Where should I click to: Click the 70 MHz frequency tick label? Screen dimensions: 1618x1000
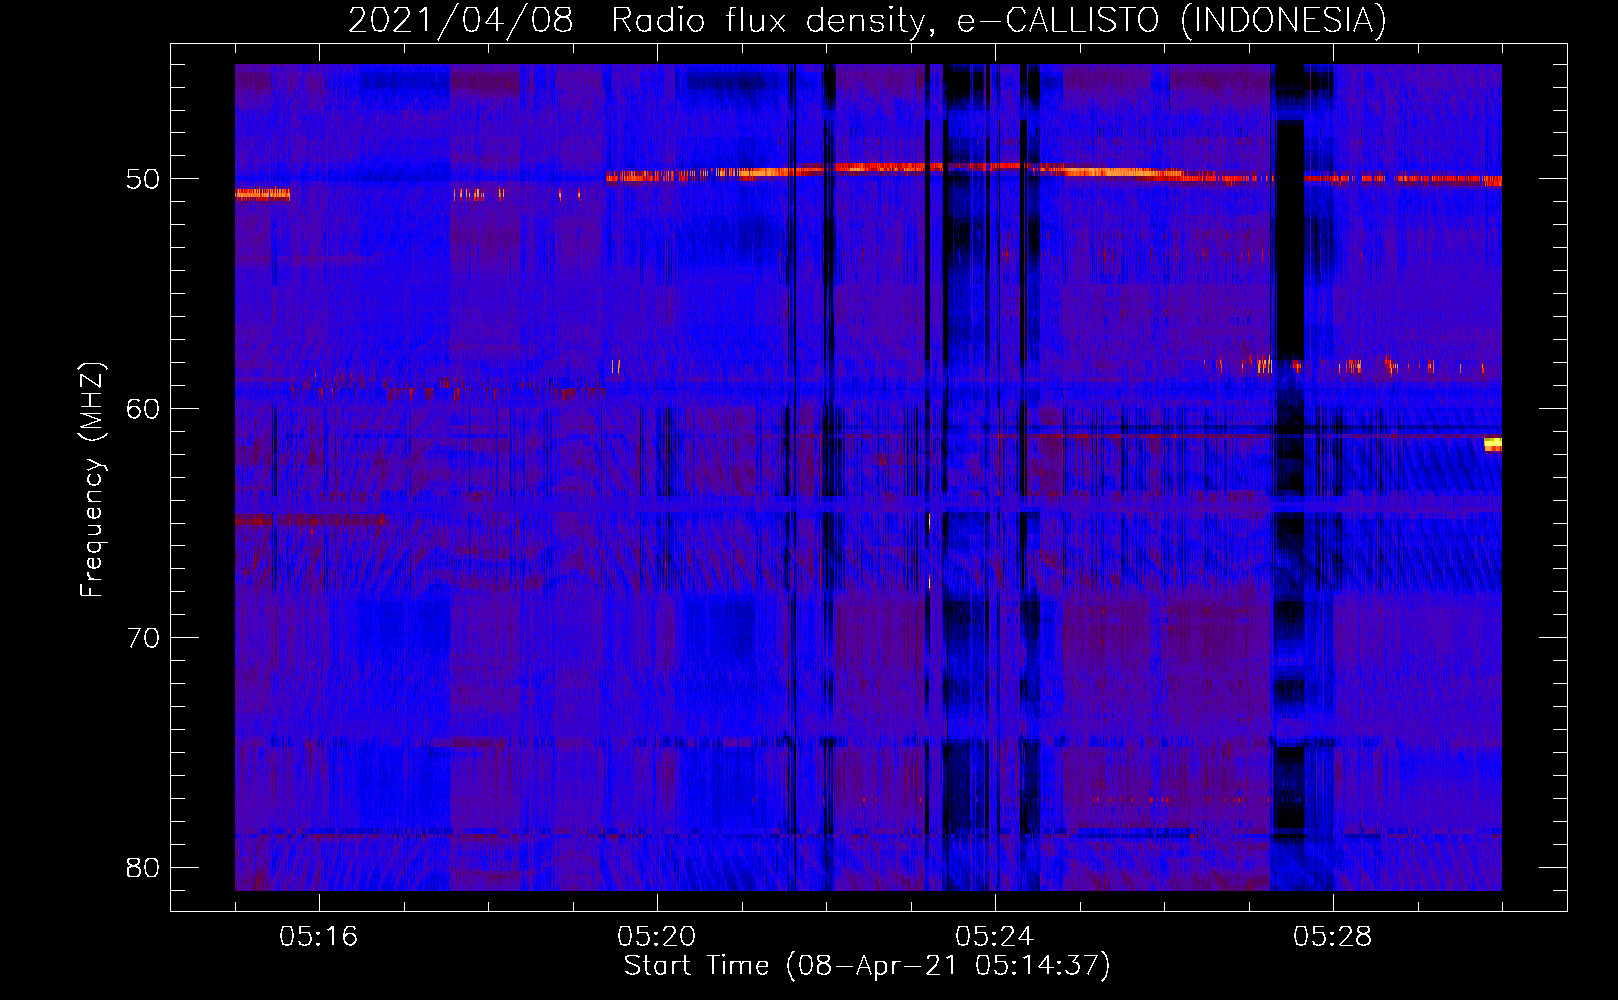[x=143, y=638]
